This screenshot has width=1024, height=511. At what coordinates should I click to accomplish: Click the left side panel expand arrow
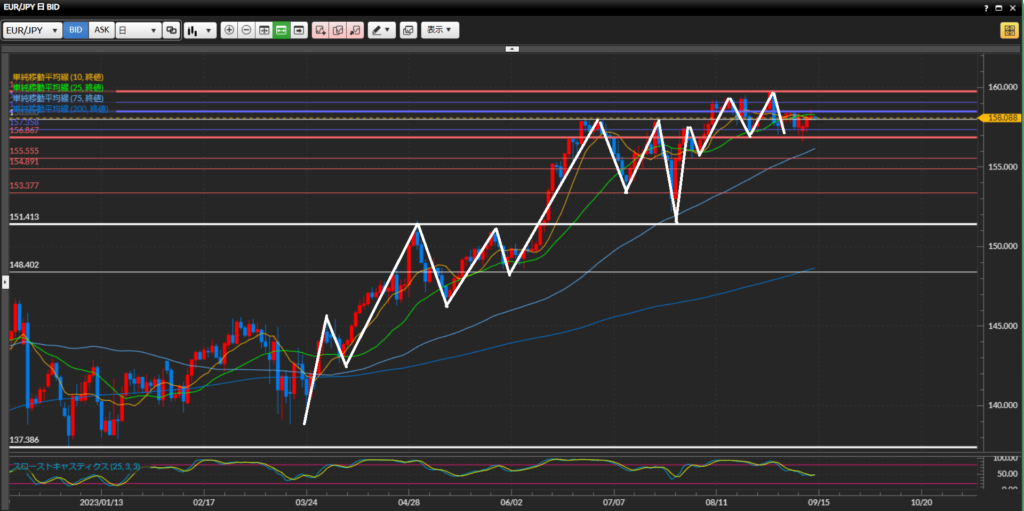click(x=4, y=283)
